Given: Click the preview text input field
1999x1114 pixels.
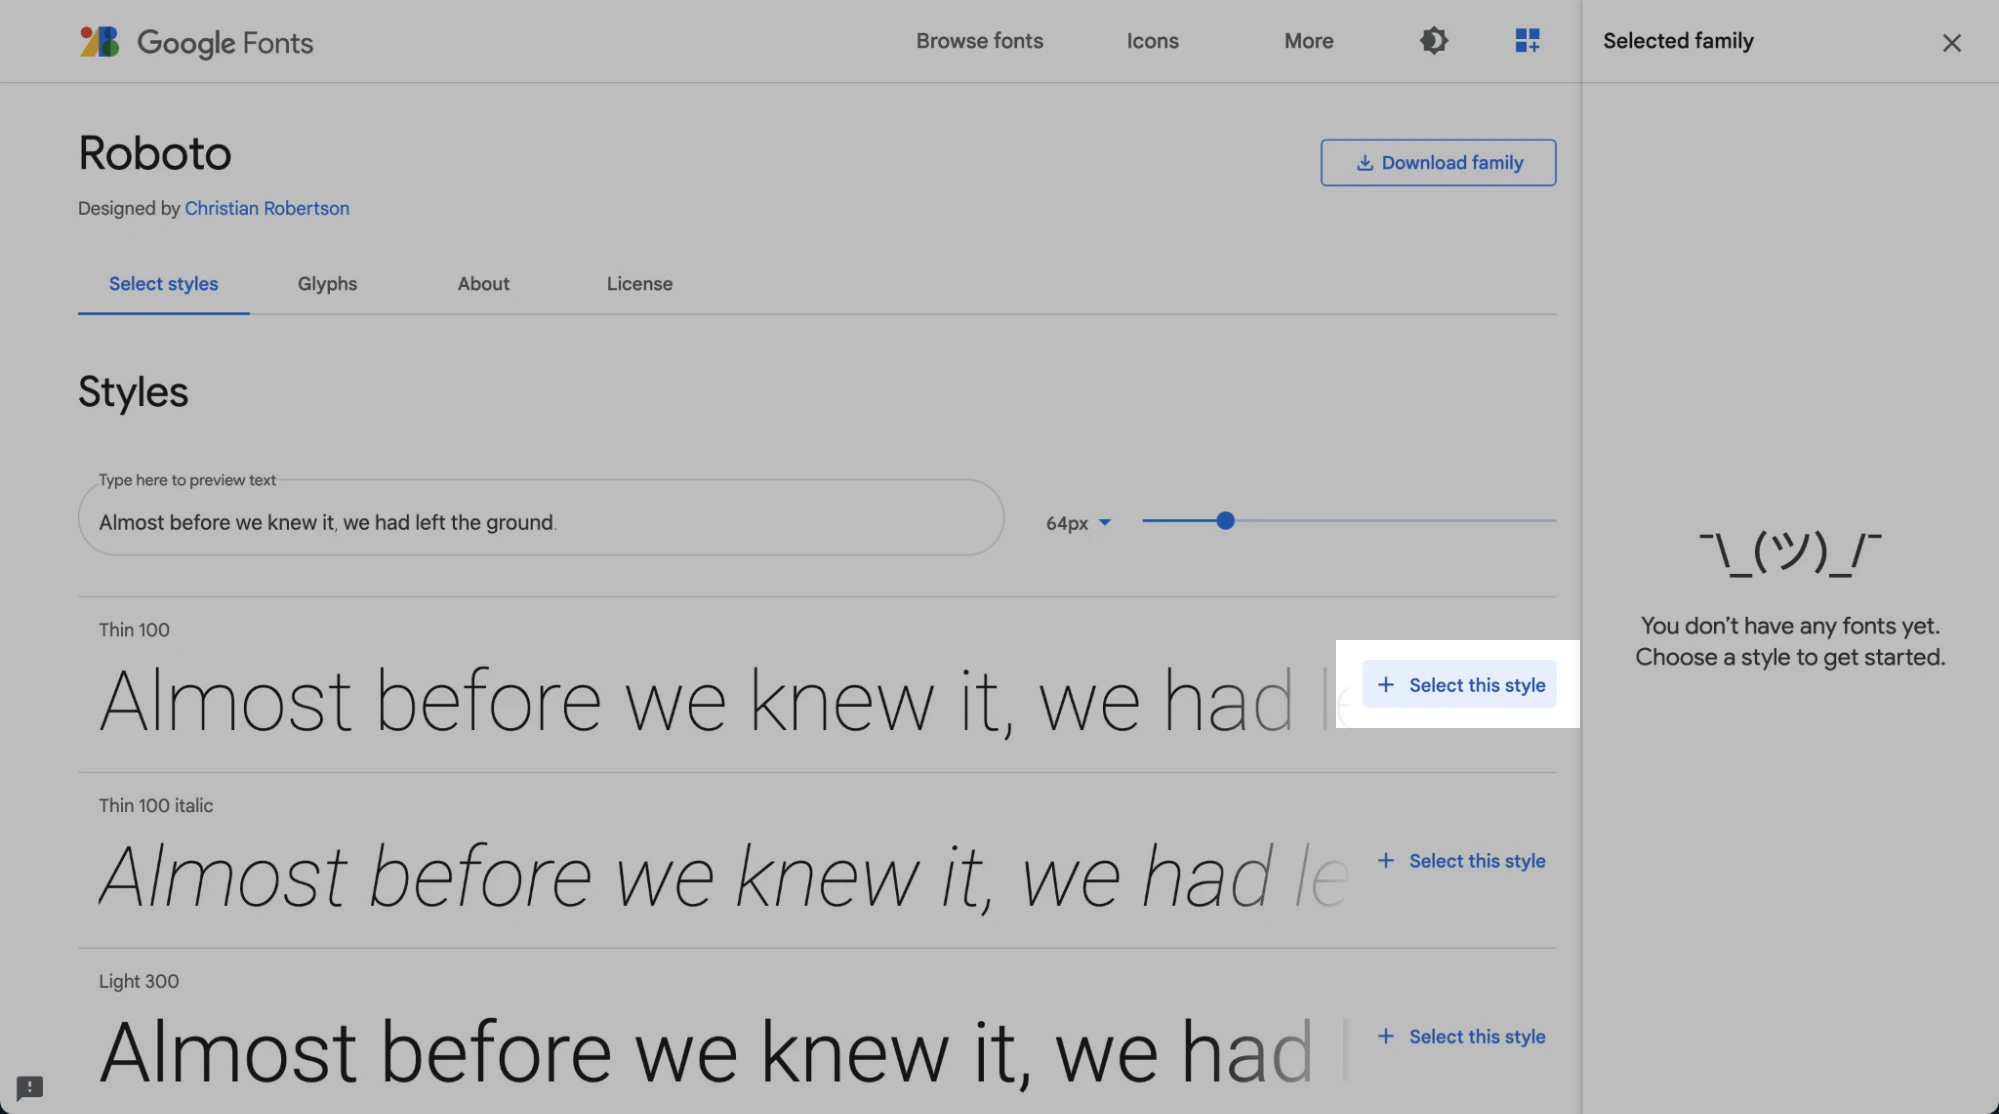Looking at the screenshot, I should [540, 522].
